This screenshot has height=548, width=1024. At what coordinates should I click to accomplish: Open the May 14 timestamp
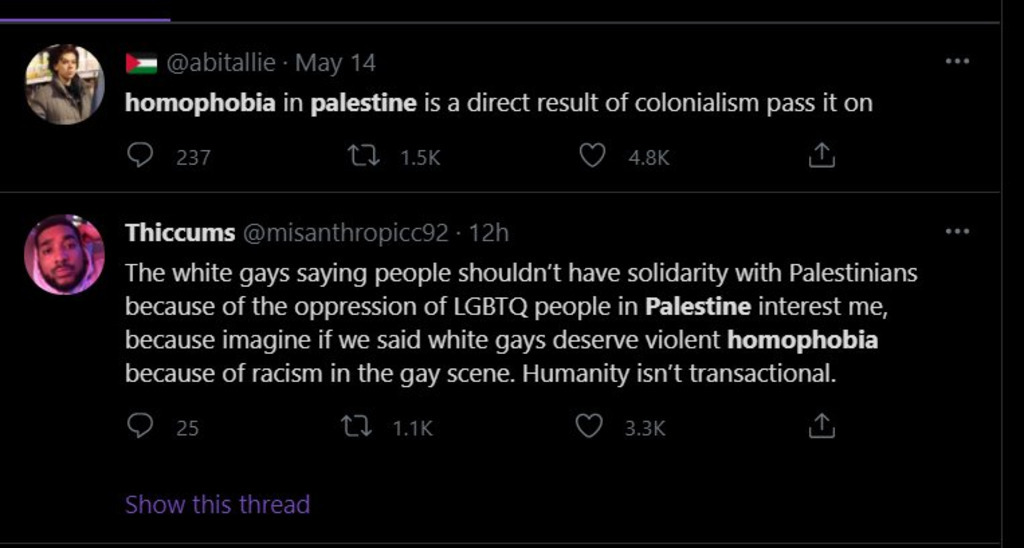[x=336, y=63]
